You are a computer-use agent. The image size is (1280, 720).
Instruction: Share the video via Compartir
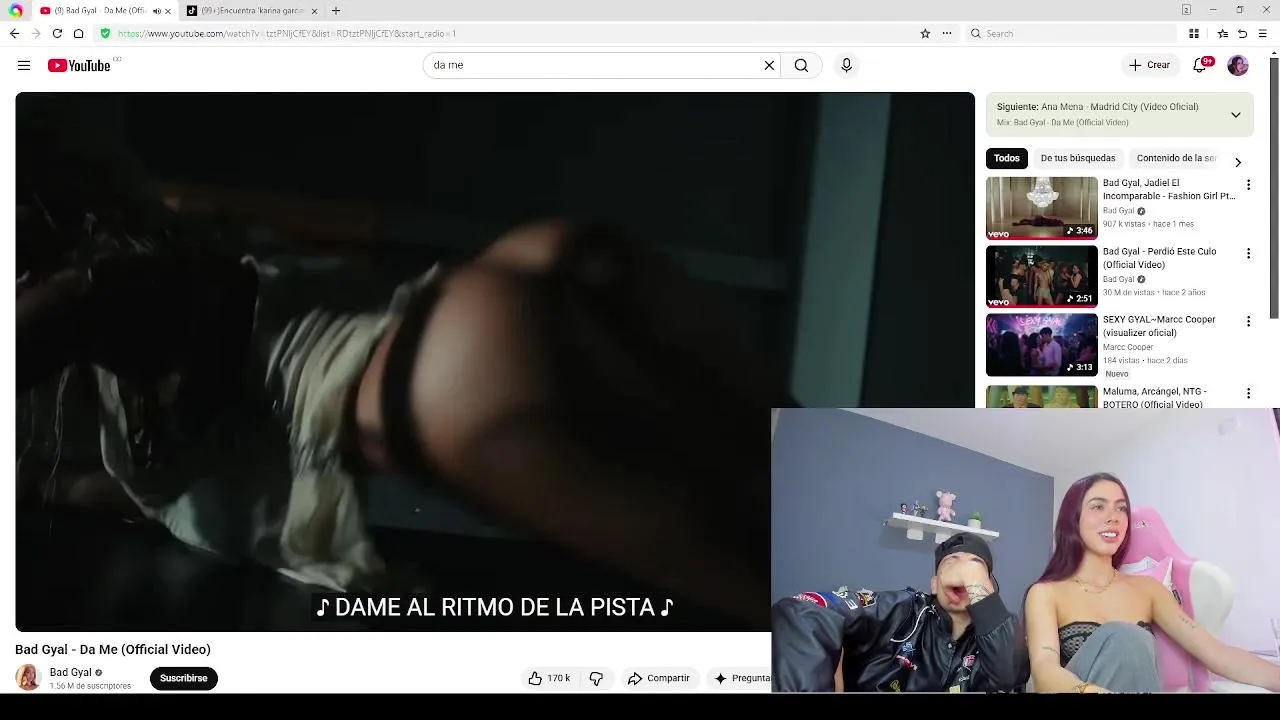click(658, 678)
